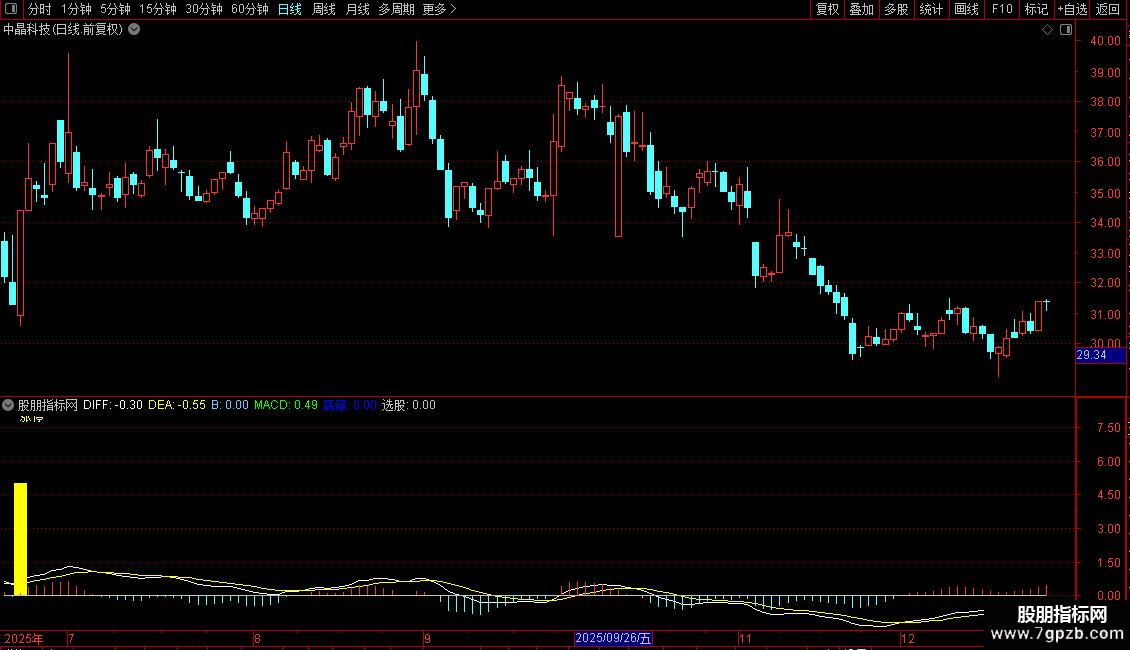Open the F10 company info
Image resolution: width=1130 pixels, height=650 pixels.
(1002, 9)
